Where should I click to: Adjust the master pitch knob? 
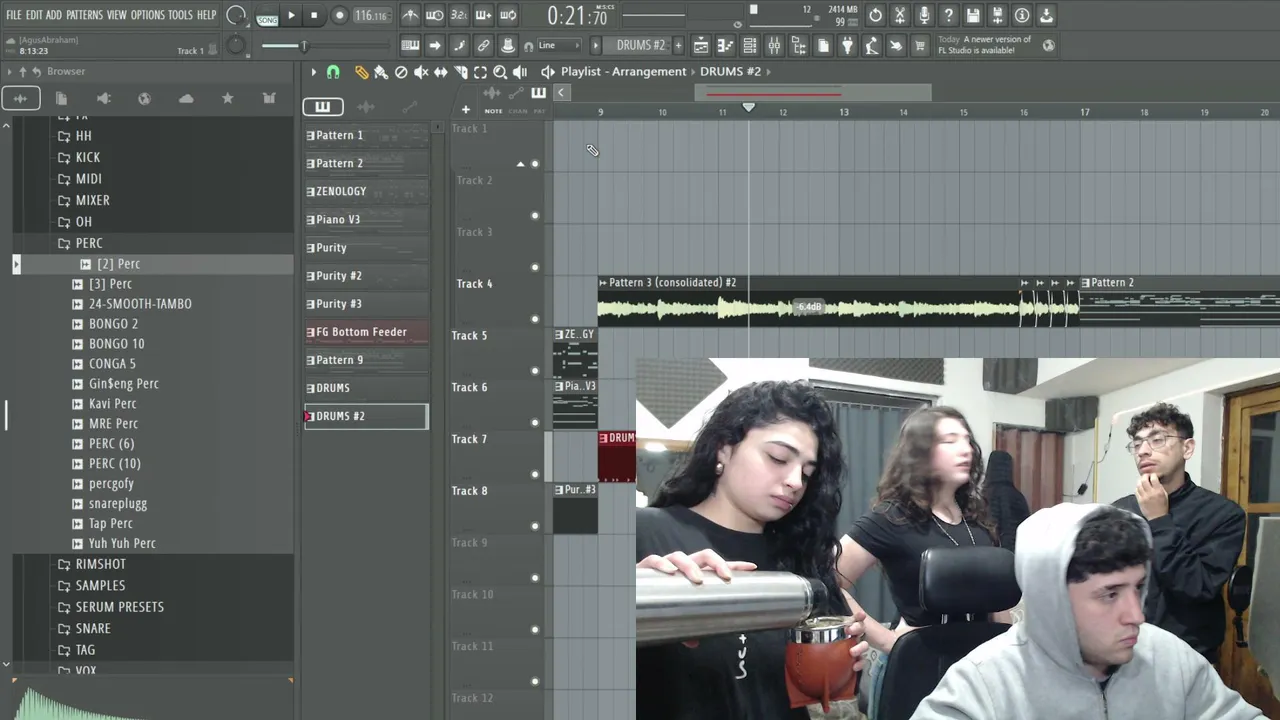(x=236, y=45)
